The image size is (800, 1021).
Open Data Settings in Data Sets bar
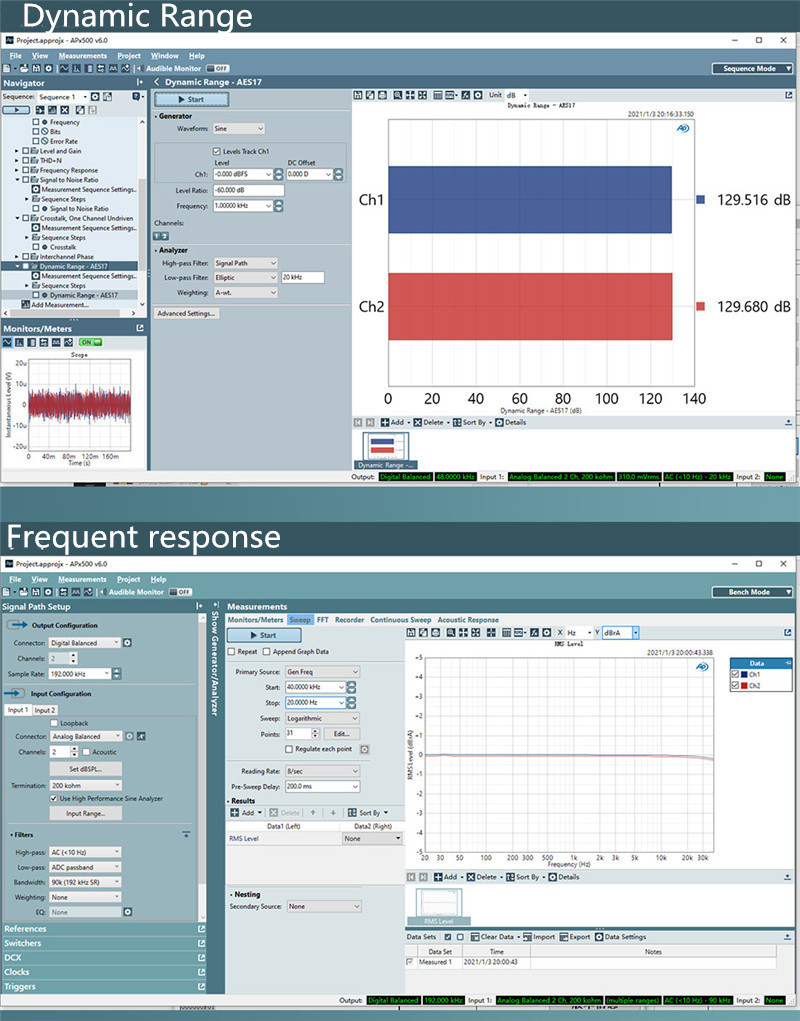pyautogui.click(x=599, y=937)
